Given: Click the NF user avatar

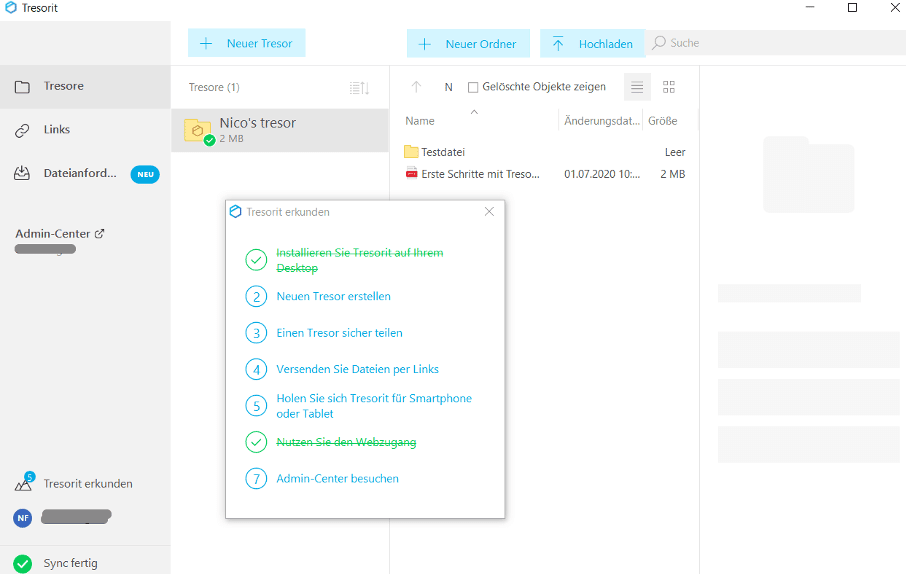Looking at the screenshot, I should click(23, 518).
